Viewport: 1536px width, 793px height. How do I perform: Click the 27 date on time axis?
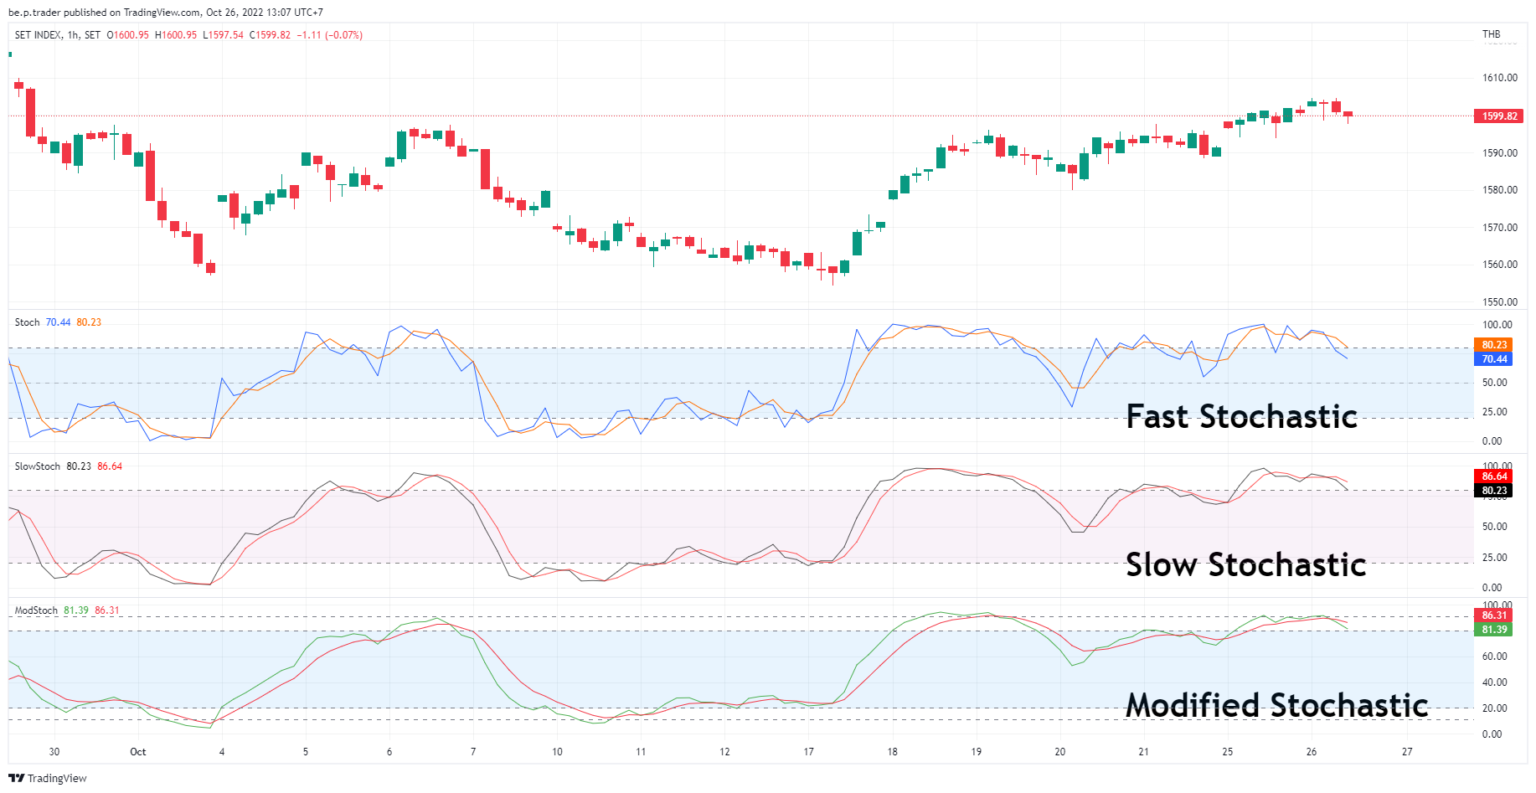tap(1407, 752)
